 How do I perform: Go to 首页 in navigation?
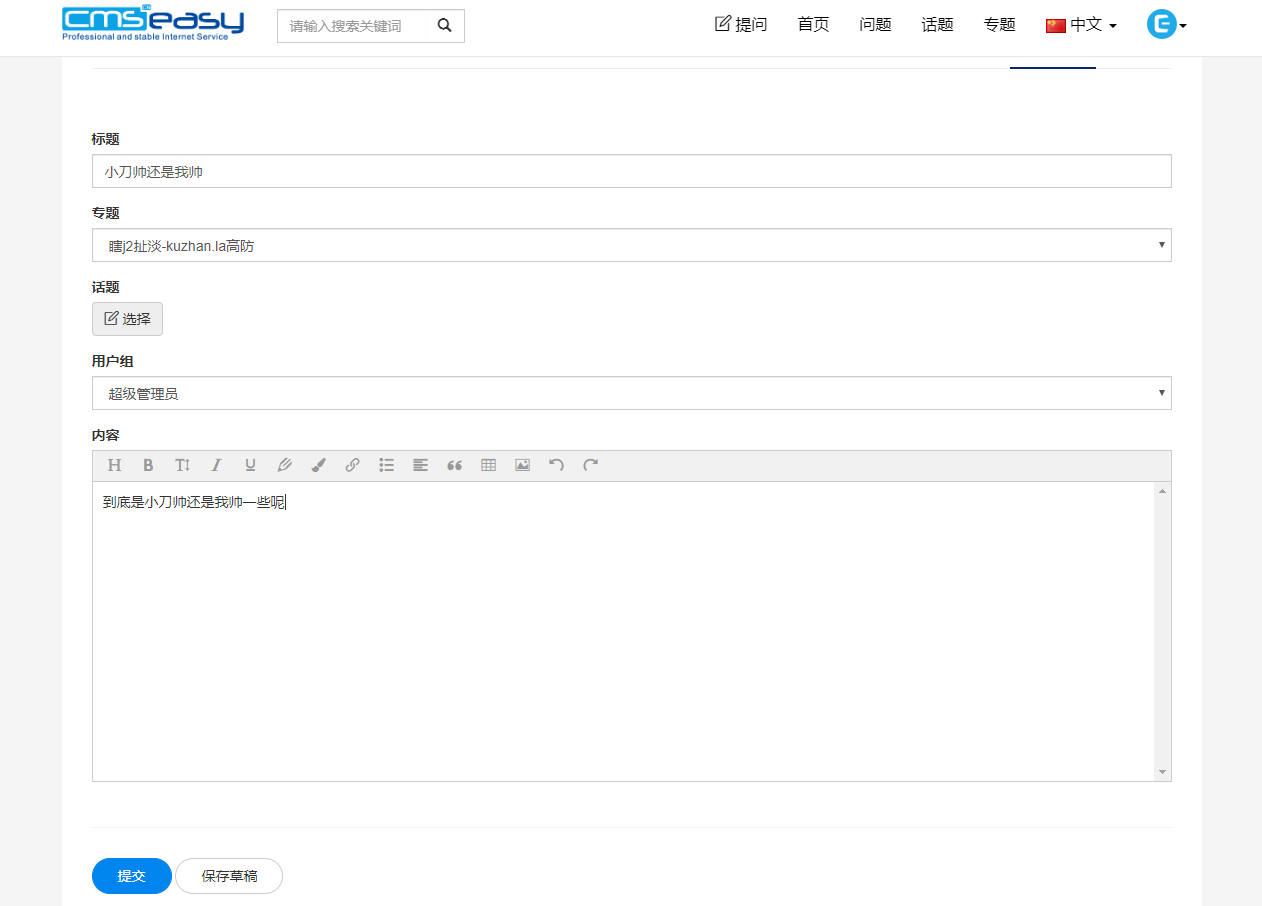pyautogui.click(x=813, y=25)
